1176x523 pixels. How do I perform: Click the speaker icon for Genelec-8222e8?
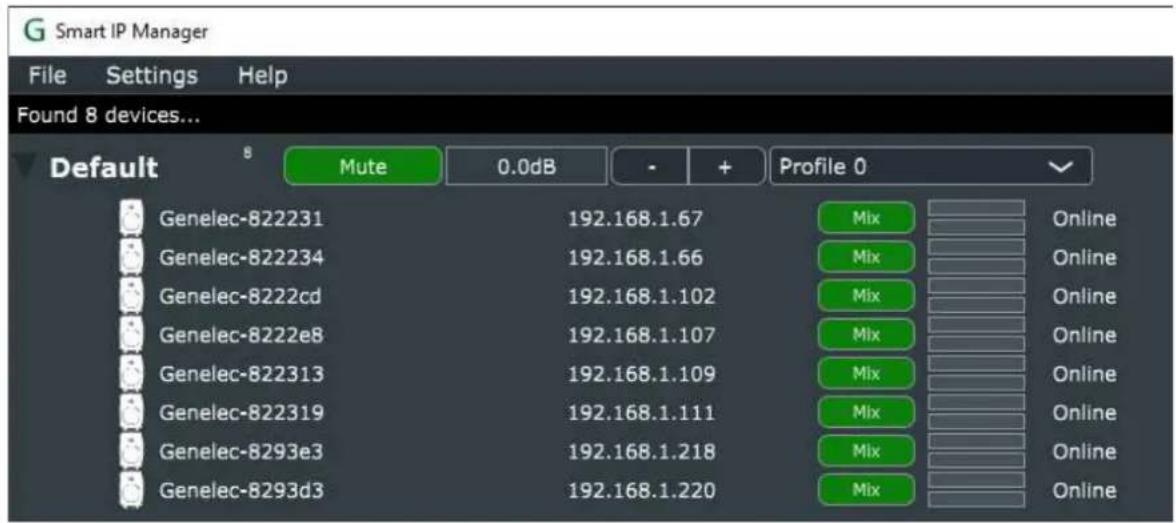132,335
